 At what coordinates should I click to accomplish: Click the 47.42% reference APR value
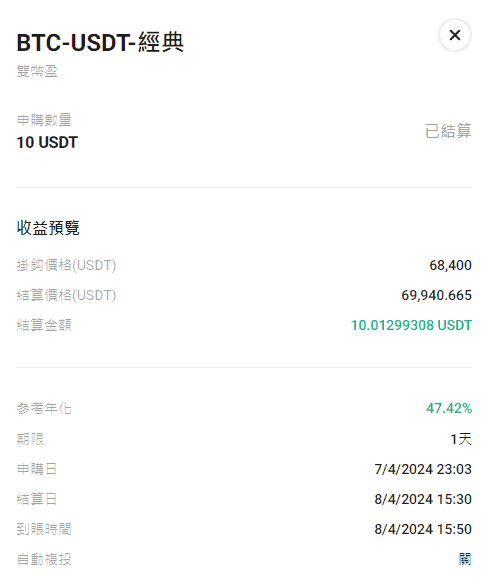click(449, 408)
